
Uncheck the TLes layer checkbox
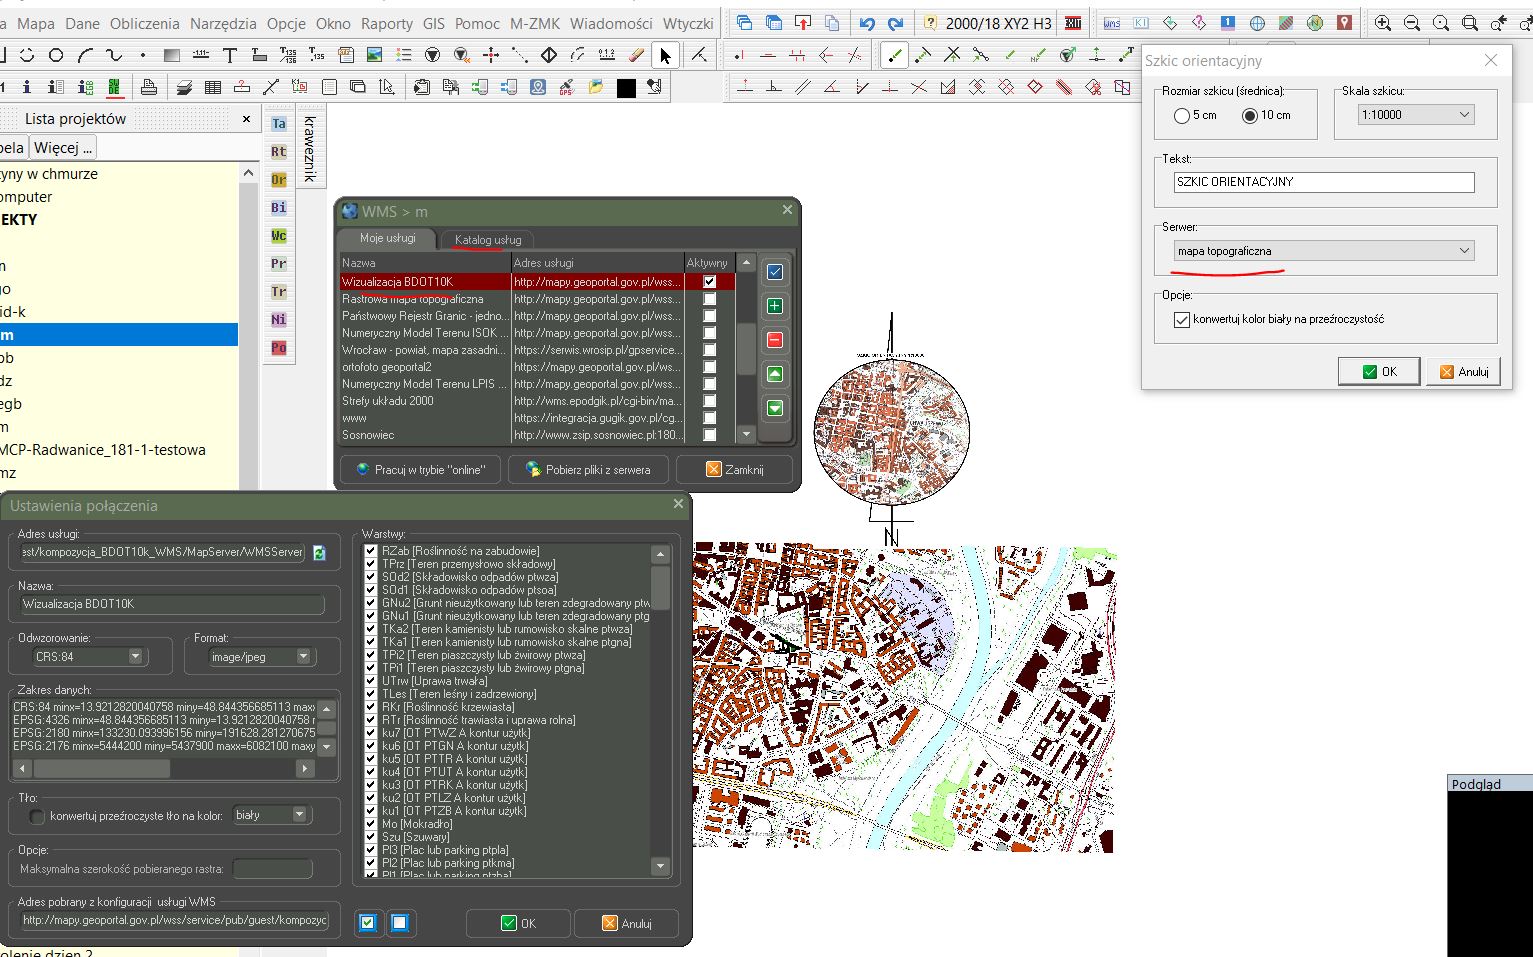point(371,694)
